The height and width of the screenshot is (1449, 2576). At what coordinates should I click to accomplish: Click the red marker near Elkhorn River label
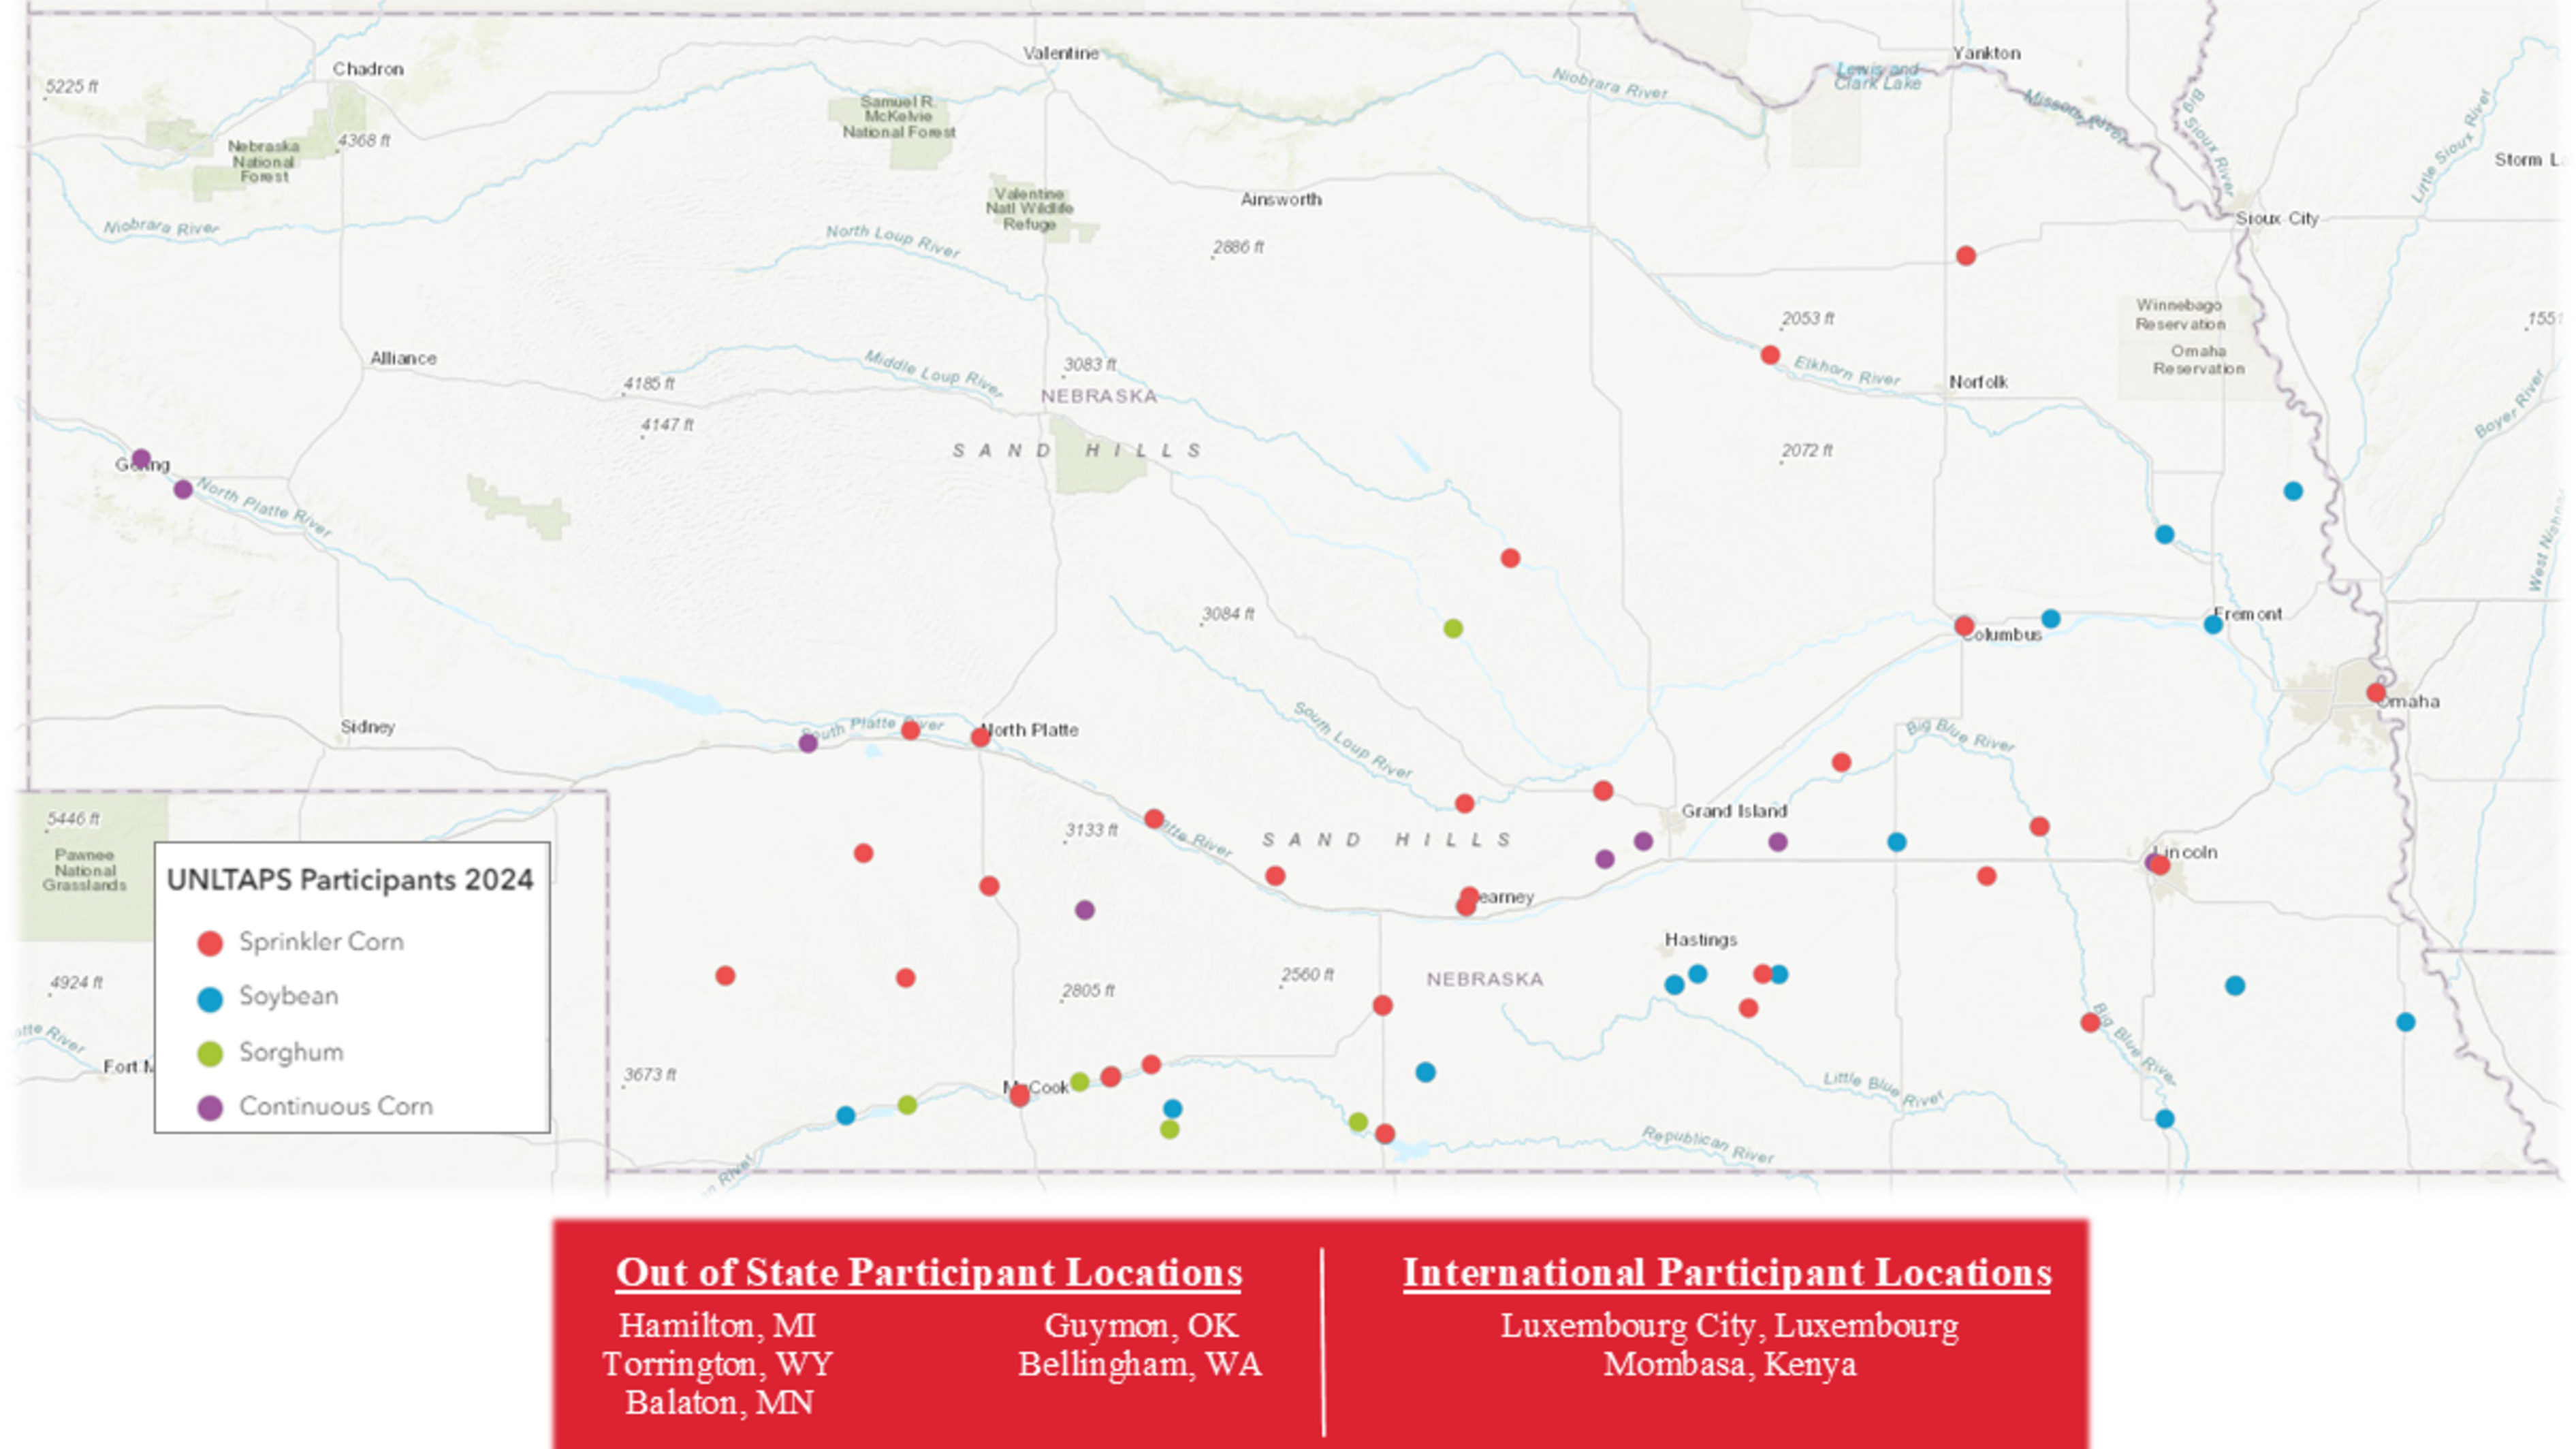1770,355
